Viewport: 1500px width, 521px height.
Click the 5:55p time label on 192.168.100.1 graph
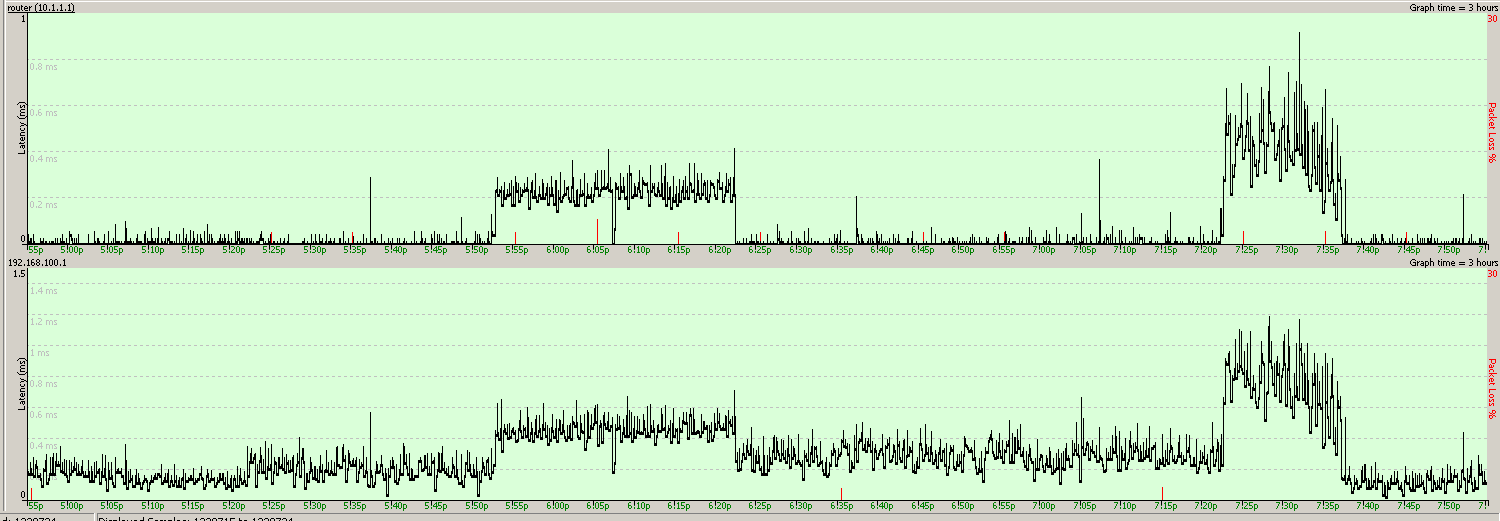click(x=516, y=506)
